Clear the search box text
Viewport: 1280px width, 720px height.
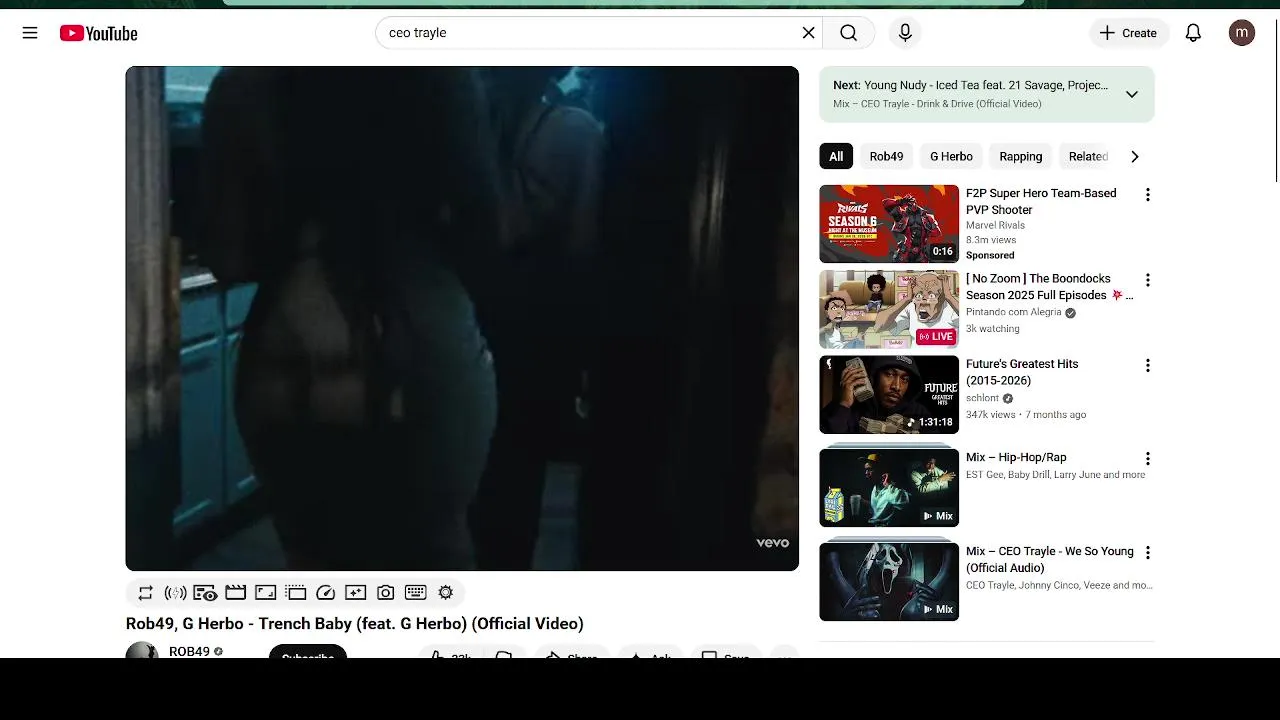(808, 33)
